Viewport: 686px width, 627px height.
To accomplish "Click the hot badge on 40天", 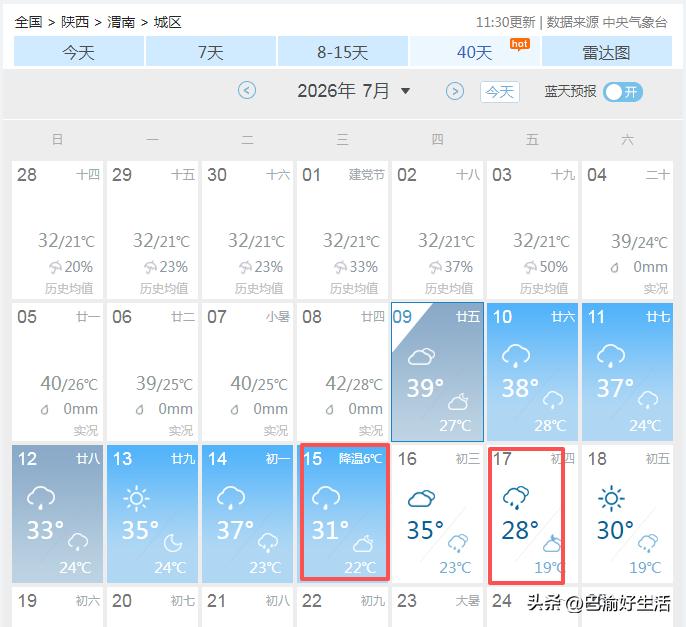I will pyautogui.click(x=519, y=44).
